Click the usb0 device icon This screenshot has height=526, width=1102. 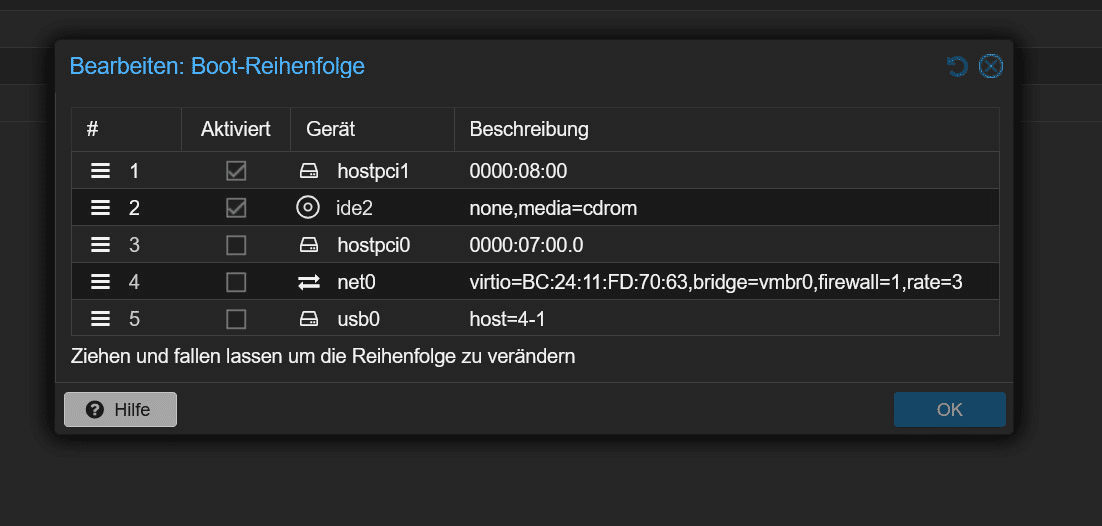point(308,319)
